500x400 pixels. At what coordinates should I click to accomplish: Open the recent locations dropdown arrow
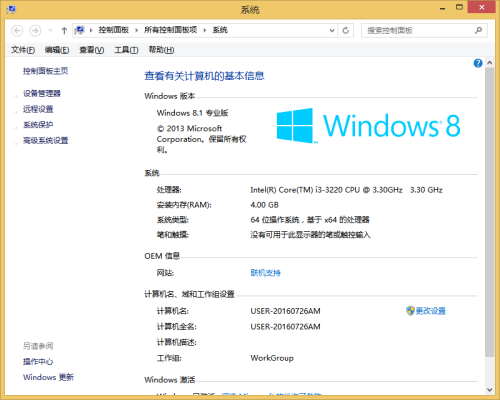(x=50, y=31)
